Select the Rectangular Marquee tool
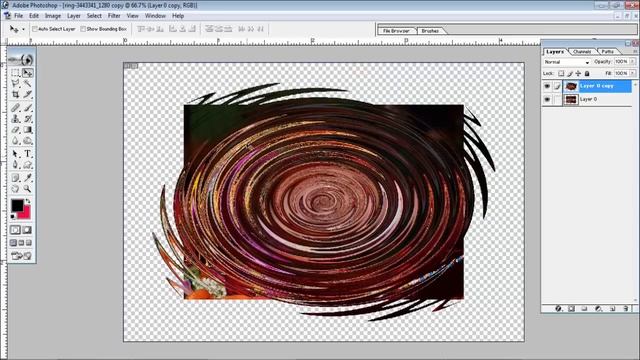The width and height of the screenshot is (640, 360). pos(16,73)
